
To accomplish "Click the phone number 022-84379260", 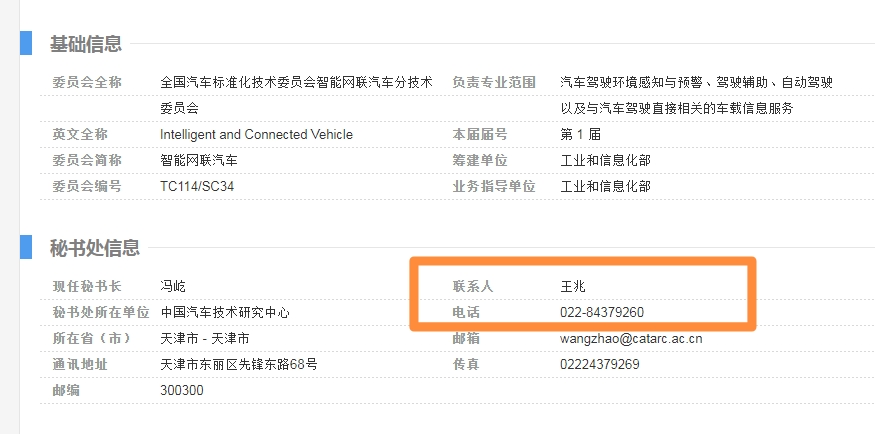I will [x=602, y=312].
